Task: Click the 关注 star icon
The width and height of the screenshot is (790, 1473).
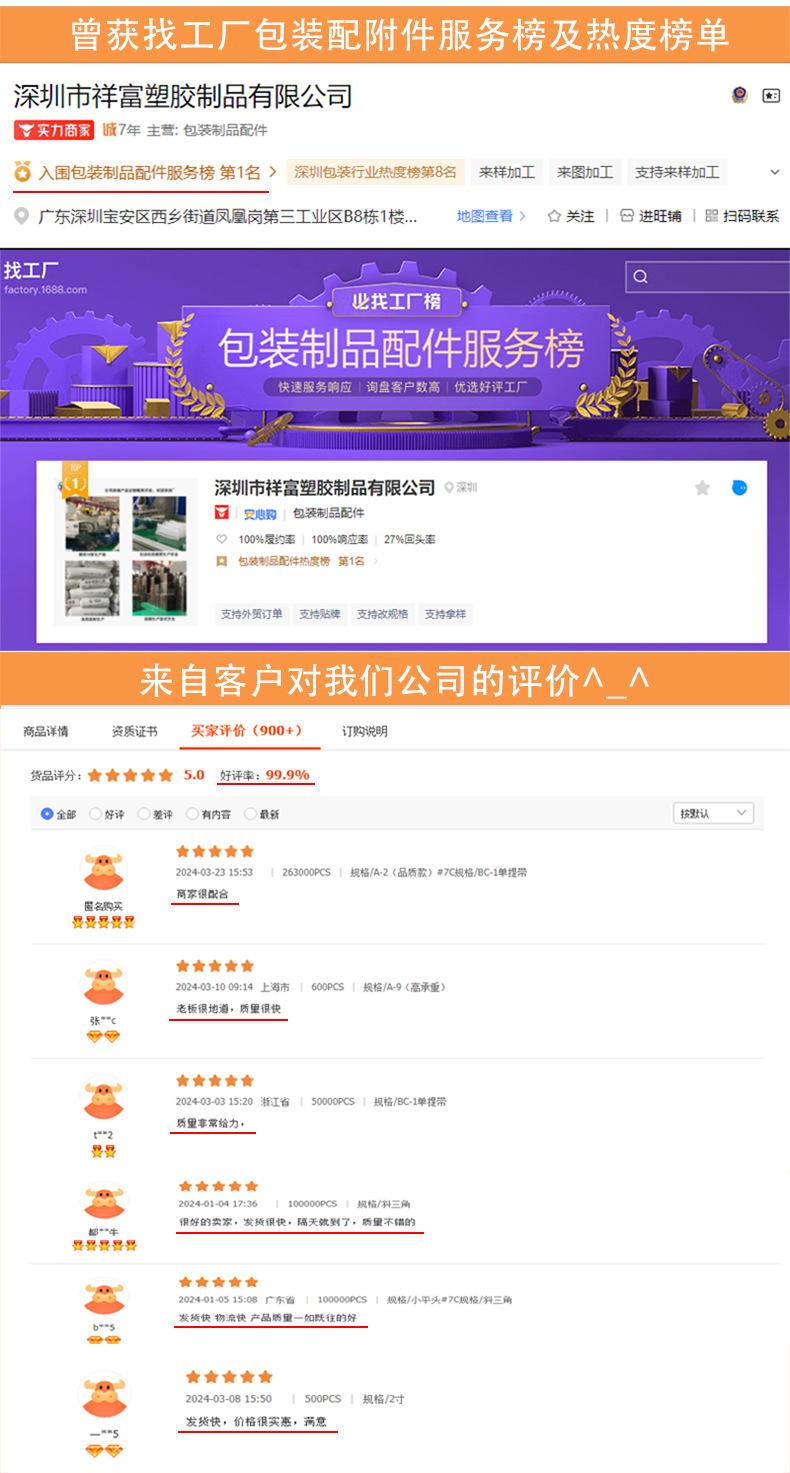Action: coord(554,216)
